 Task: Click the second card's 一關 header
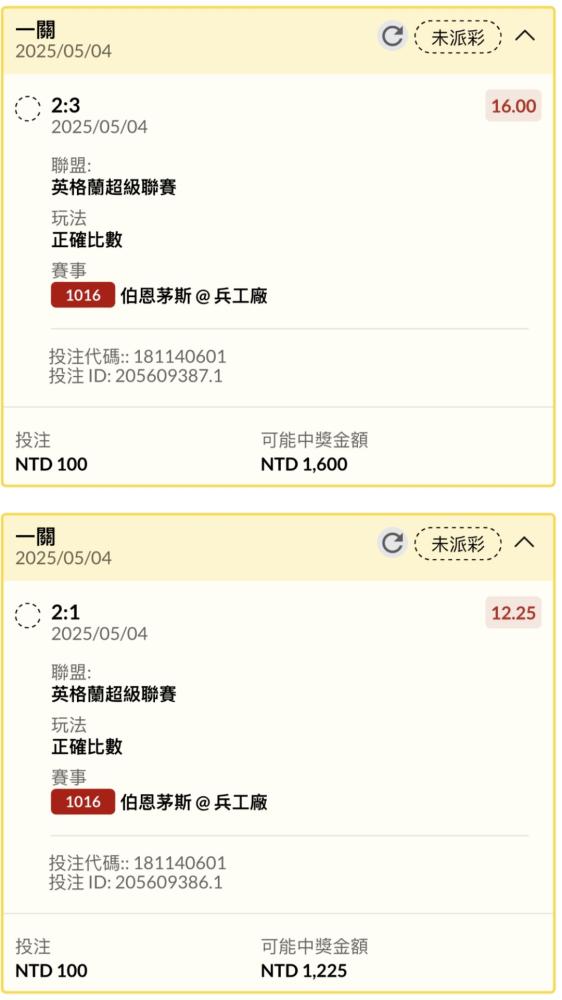[x=36, y=536]
